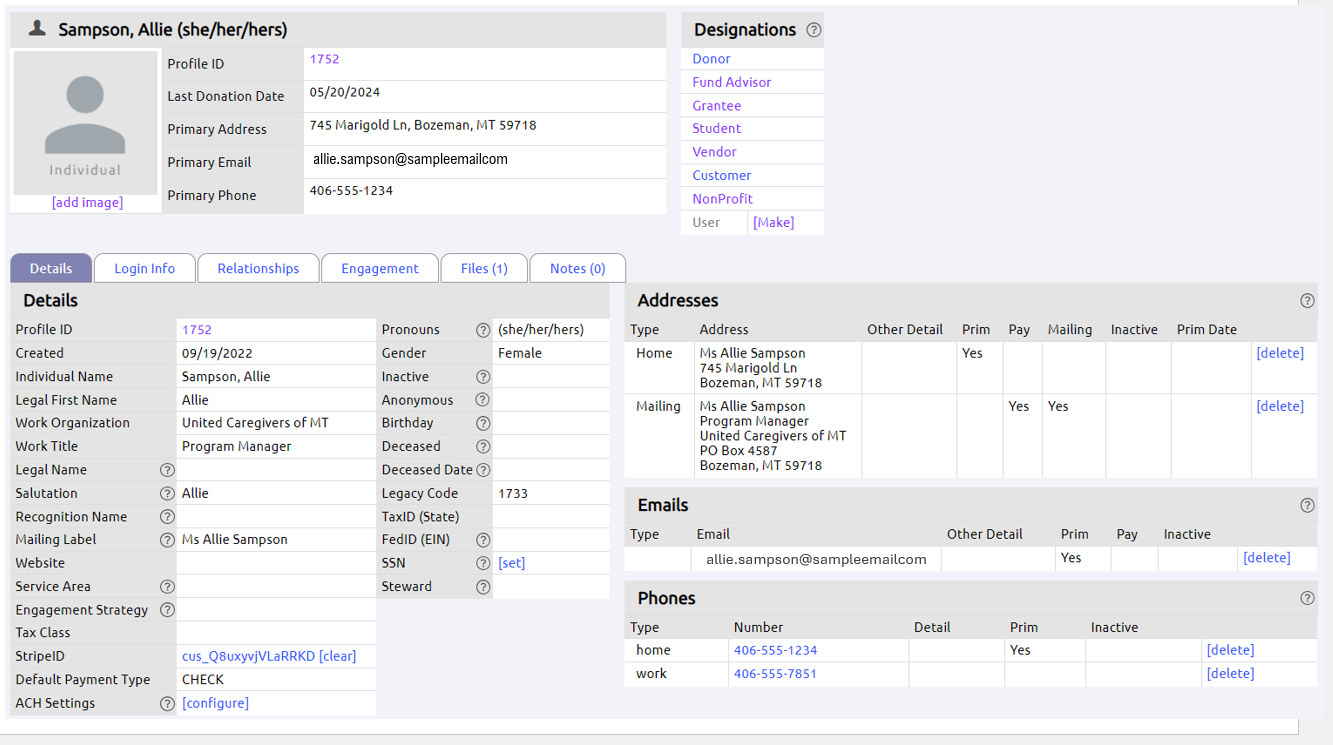Open the Pronouns field help icon

point(483,330)
